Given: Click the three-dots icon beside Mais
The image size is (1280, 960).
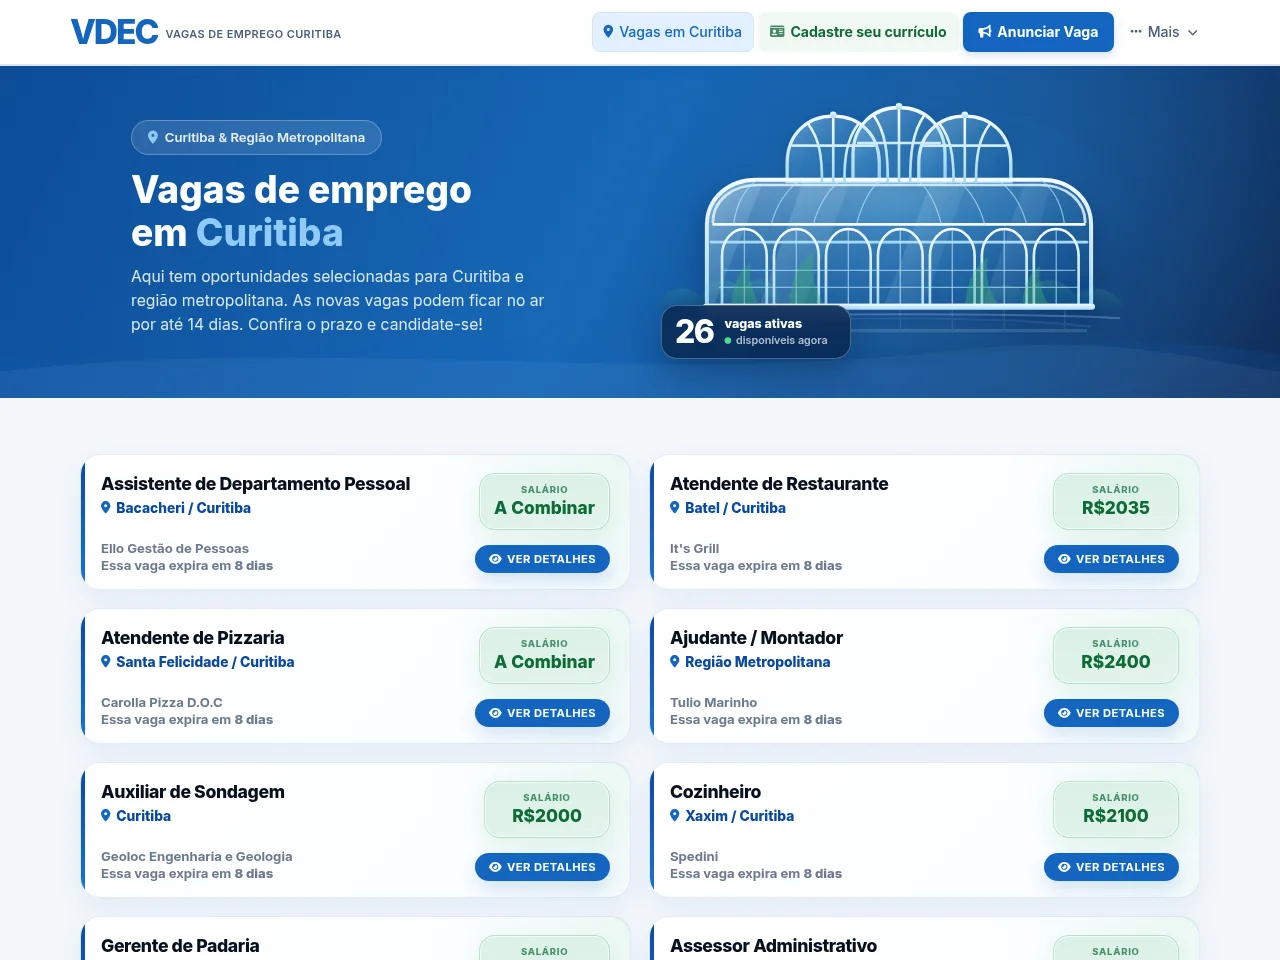Looking at the screenshot, I should 1136,32.
